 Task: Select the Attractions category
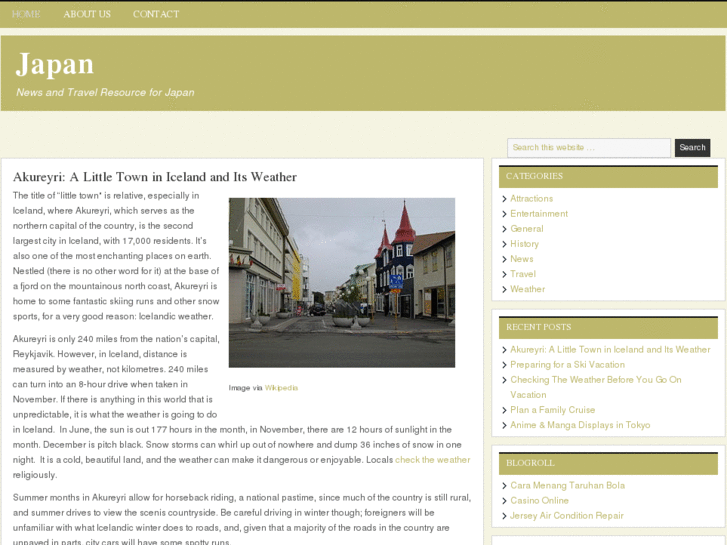tap(531, 199)
